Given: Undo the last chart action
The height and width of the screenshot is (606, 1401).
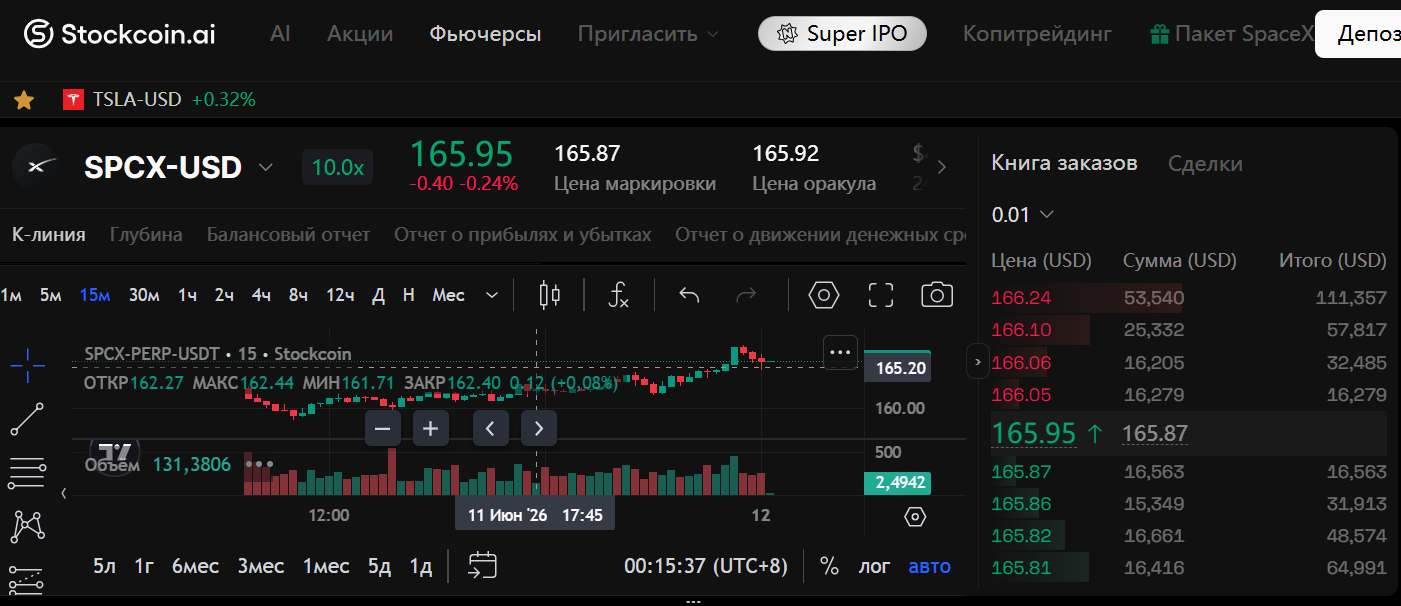Looking at the screenshot, I should [x=689, y=295].
